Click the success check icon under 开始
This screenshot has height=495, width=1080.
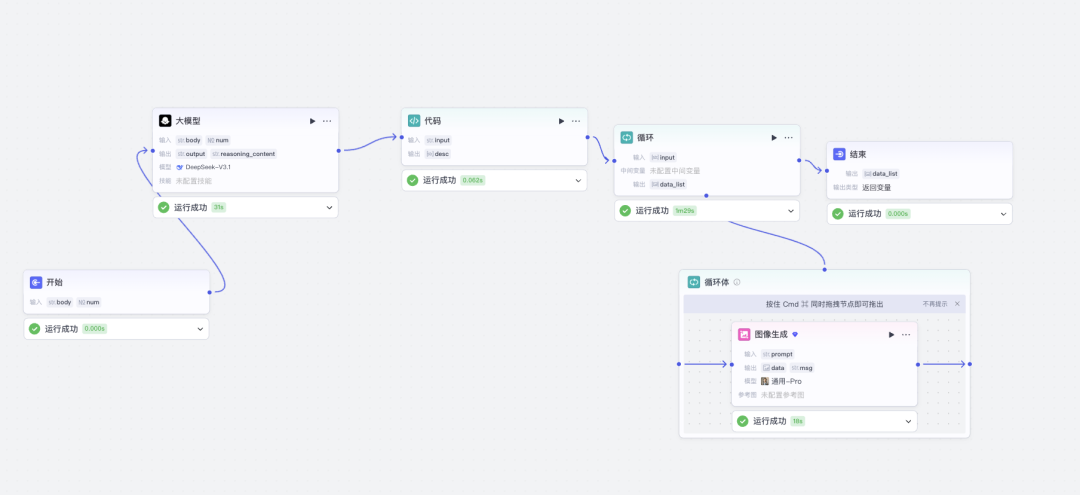[34, 329]
